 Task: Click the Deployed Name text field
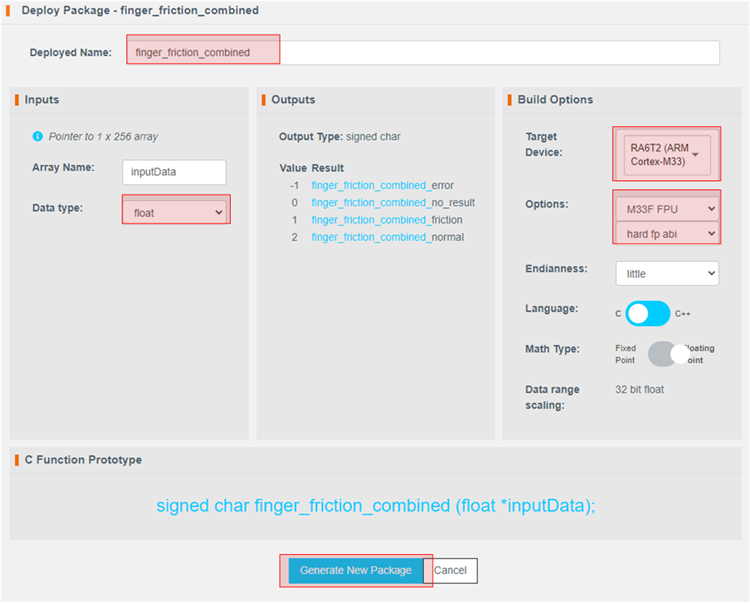point(422,53)
